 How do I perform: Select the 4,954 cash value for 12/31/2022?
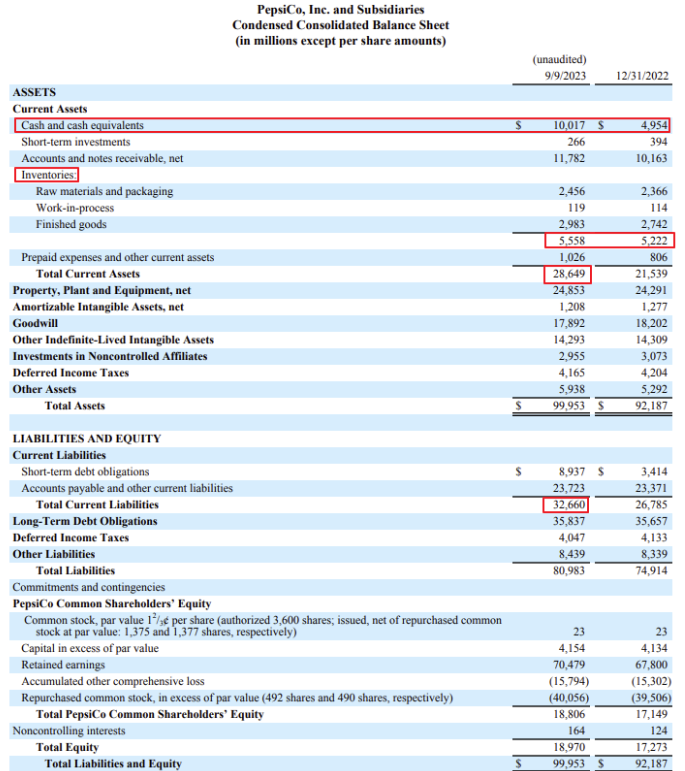pos(654,125)
